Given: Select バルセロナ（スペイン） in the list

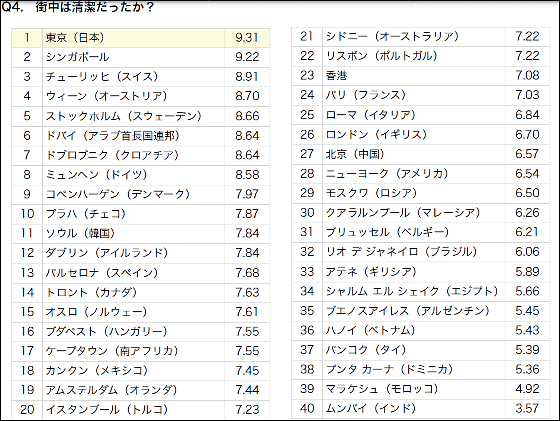Looking at the screenshot, I should coord(102,273).
